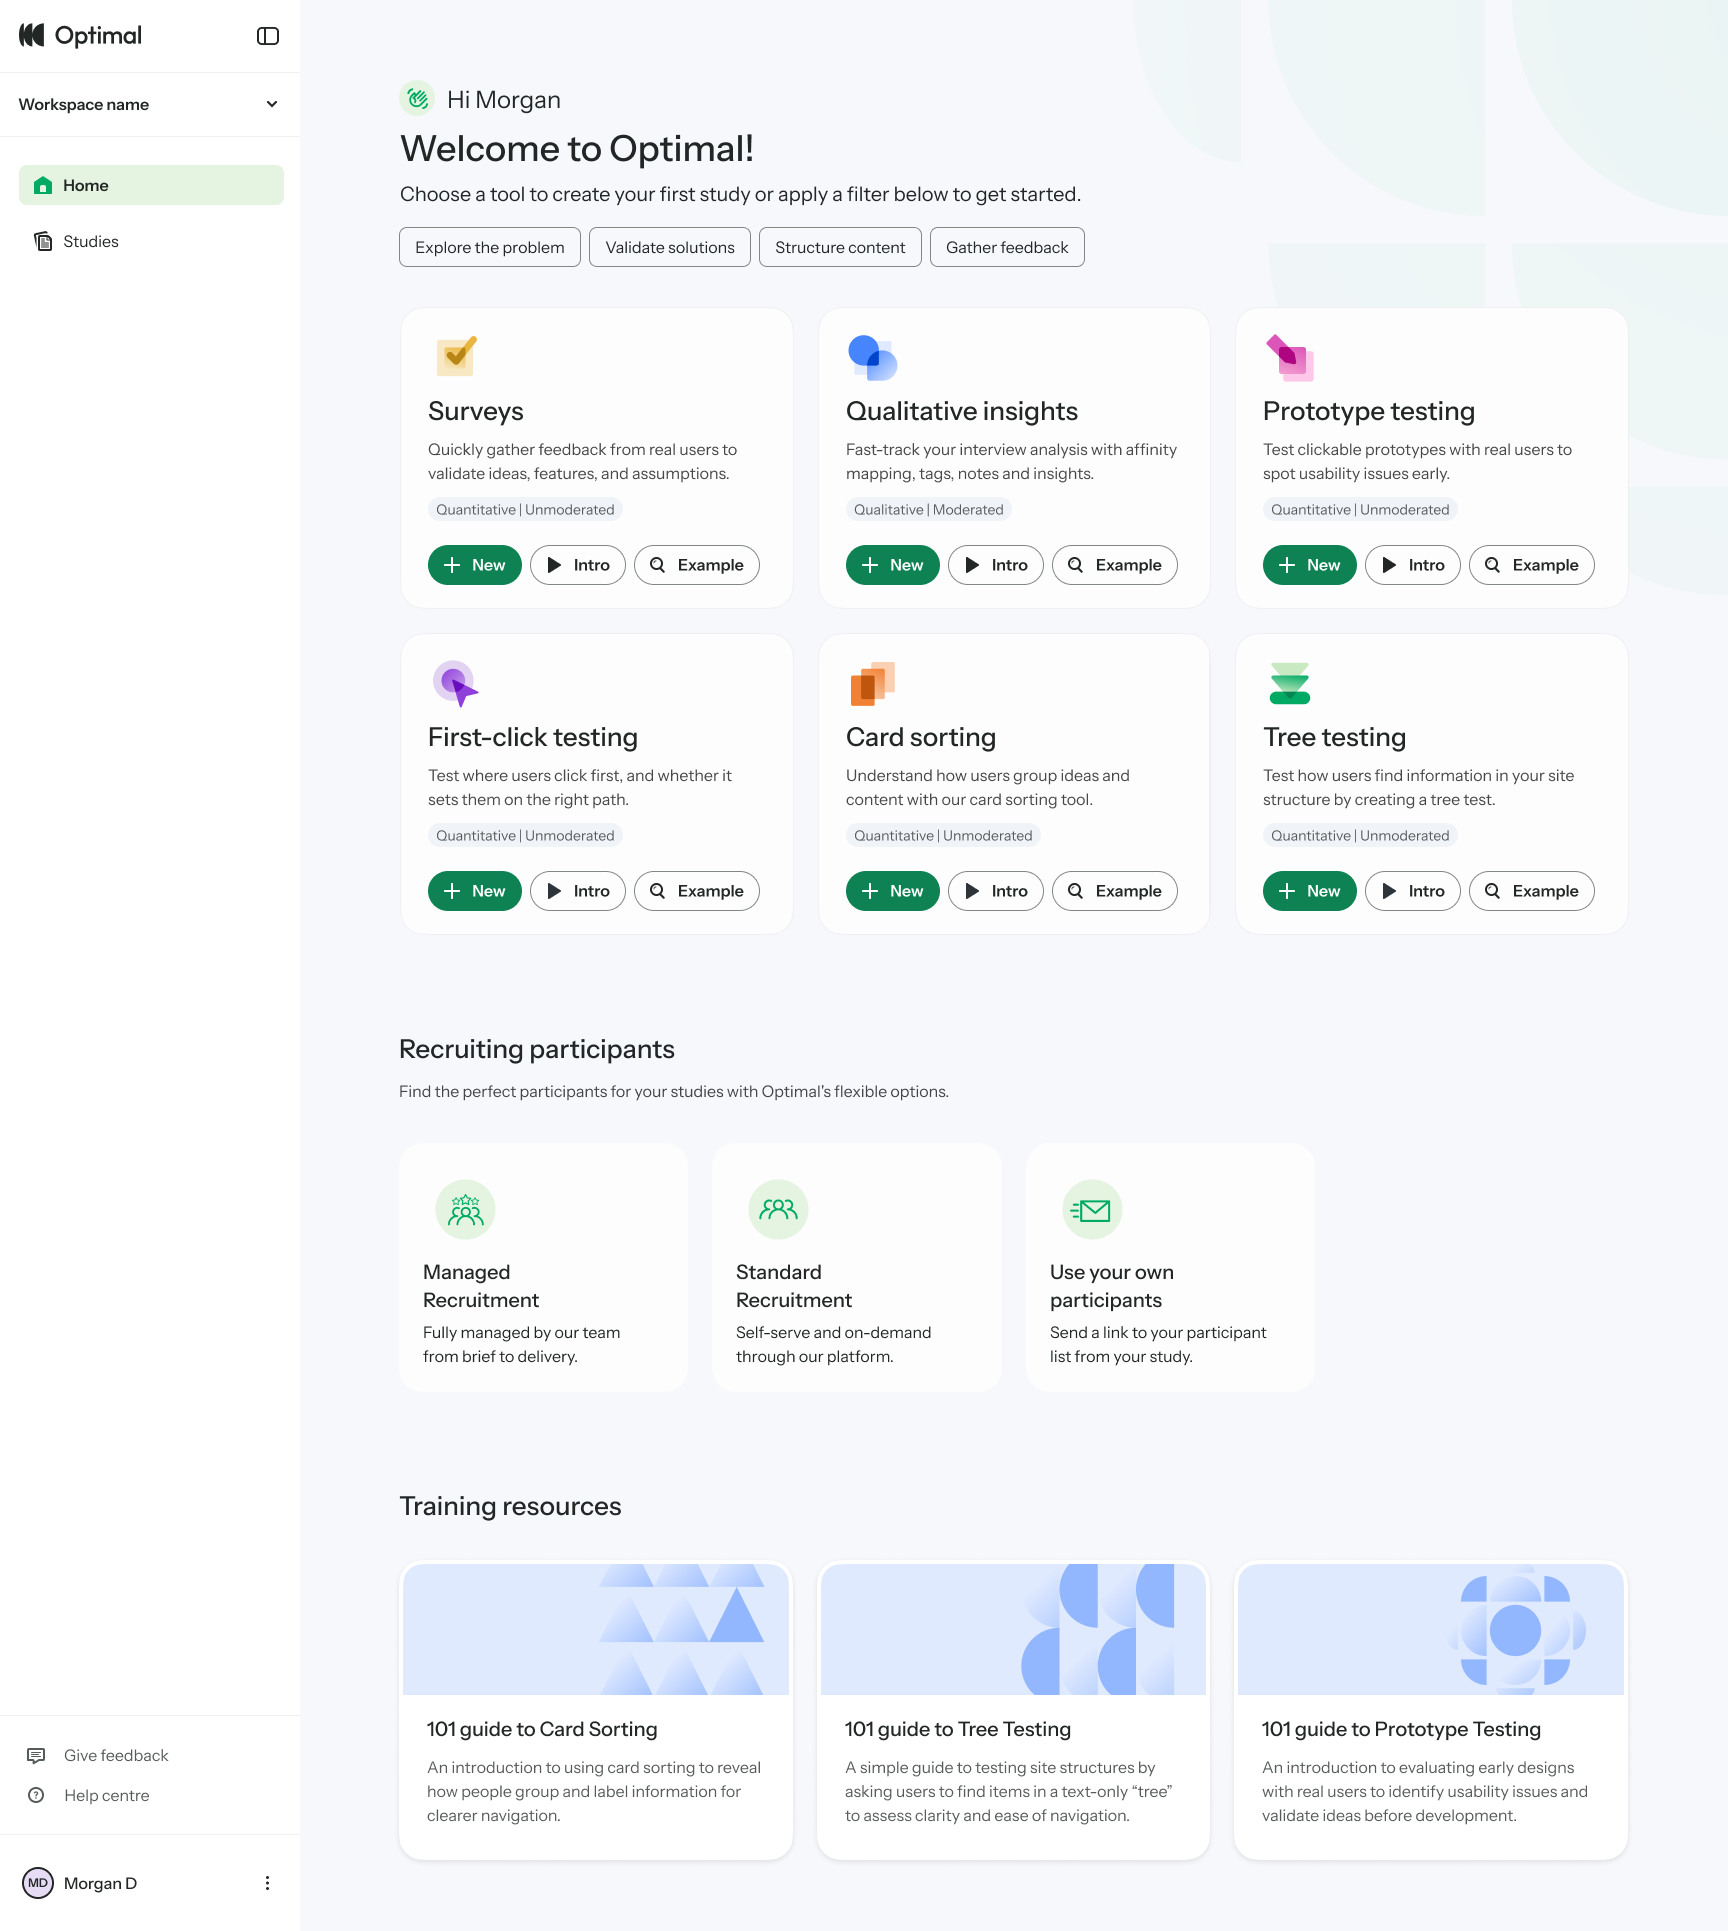The width and height of the screenshot is (1728, 1931).
Task: Apply Validate solutions filter
Action: click(x=670, y=247)
